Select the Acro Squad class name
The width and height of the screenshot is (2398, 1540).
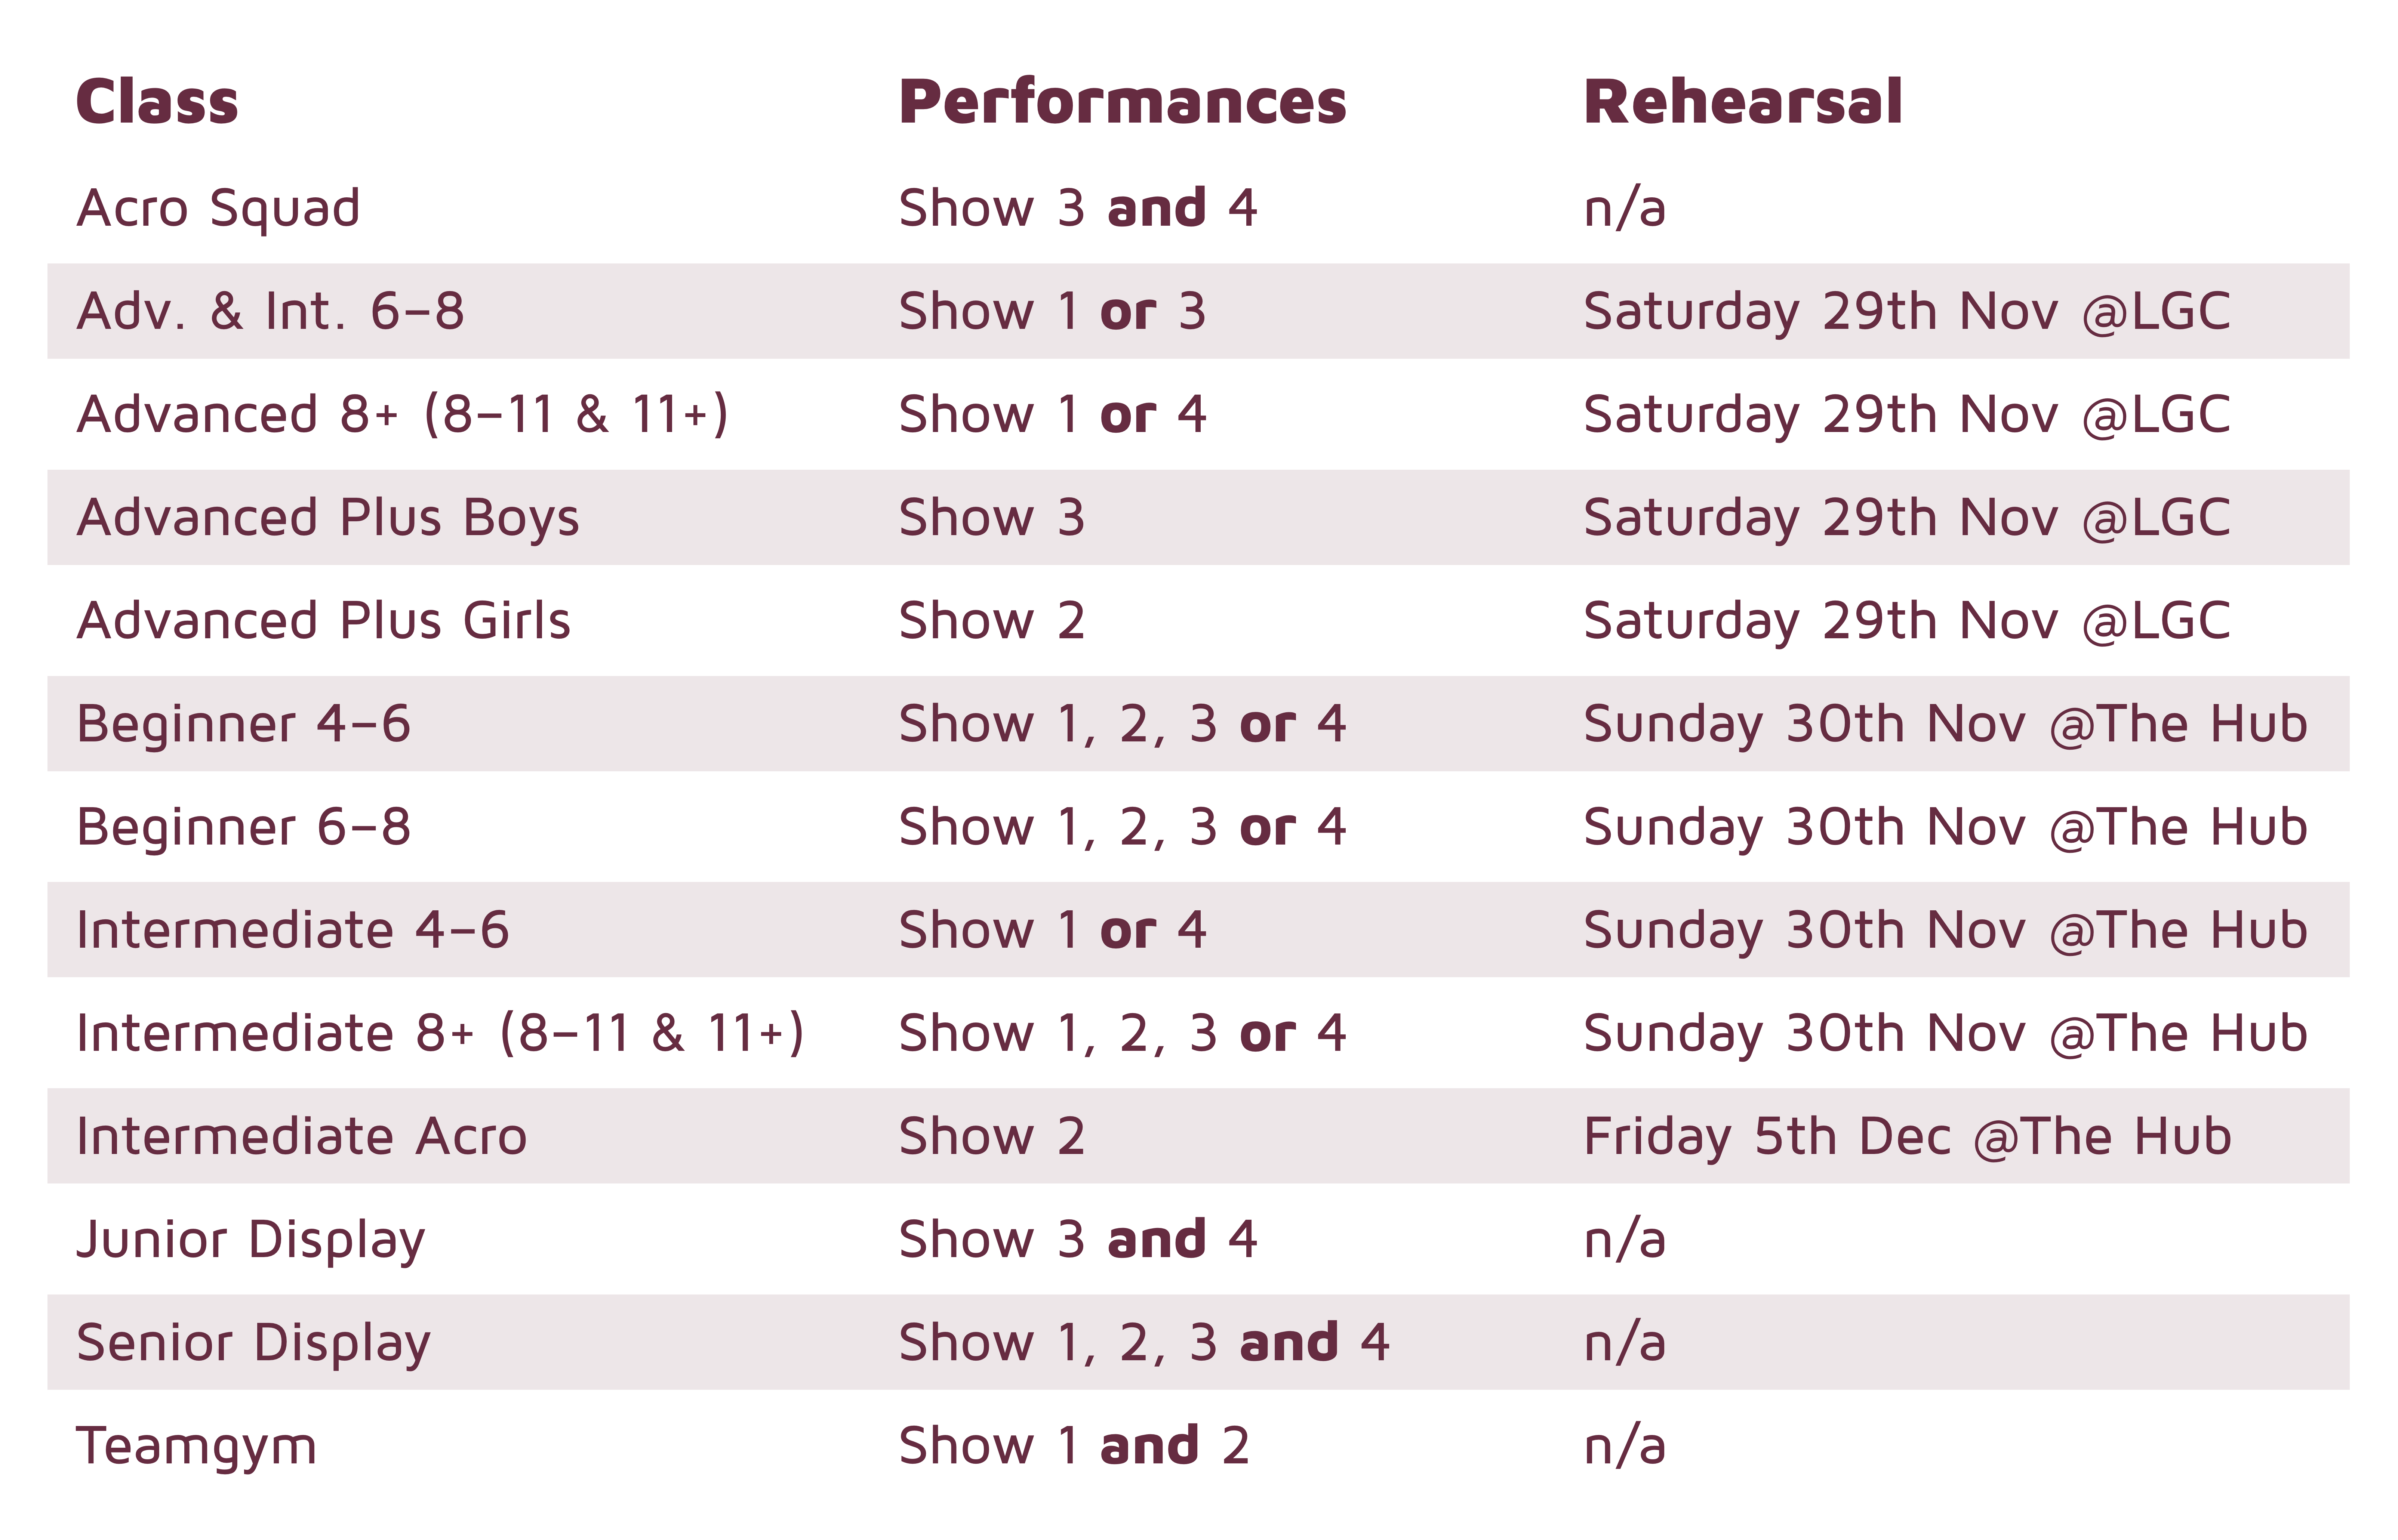[218, 208]
